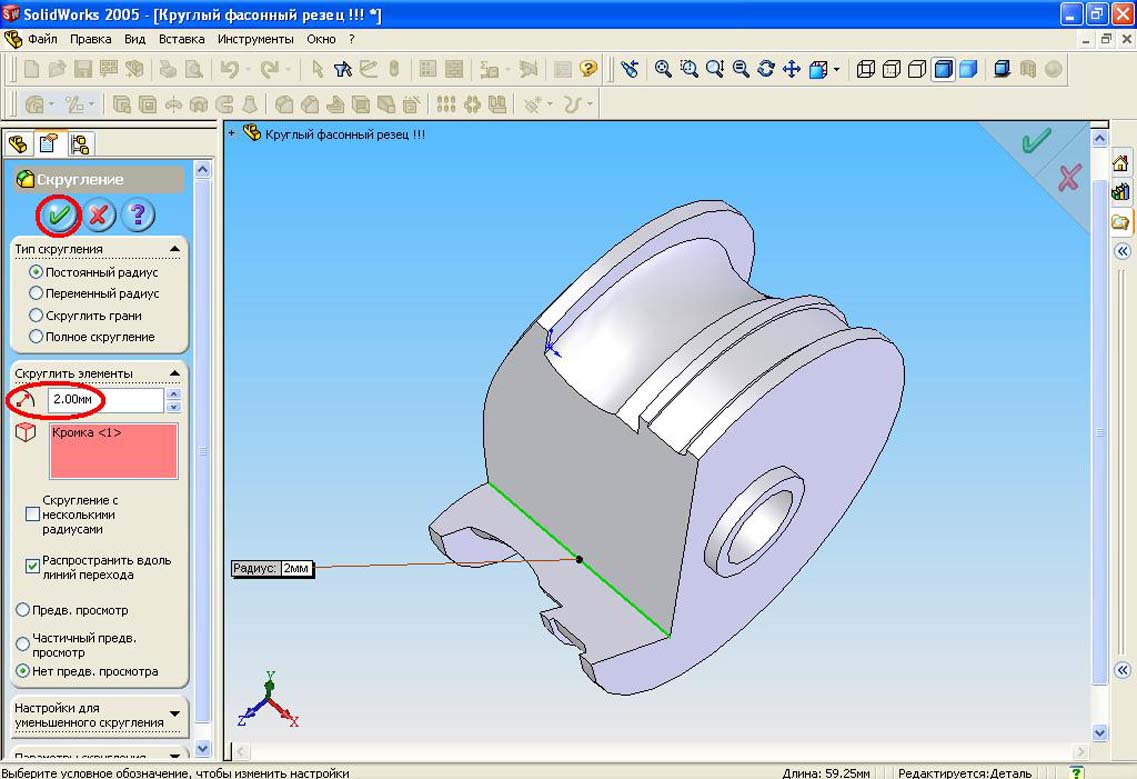Switch to the PropertyManager tab
Image resolution: width=1137 pixels, height=779 pixels.
[49, 143]
